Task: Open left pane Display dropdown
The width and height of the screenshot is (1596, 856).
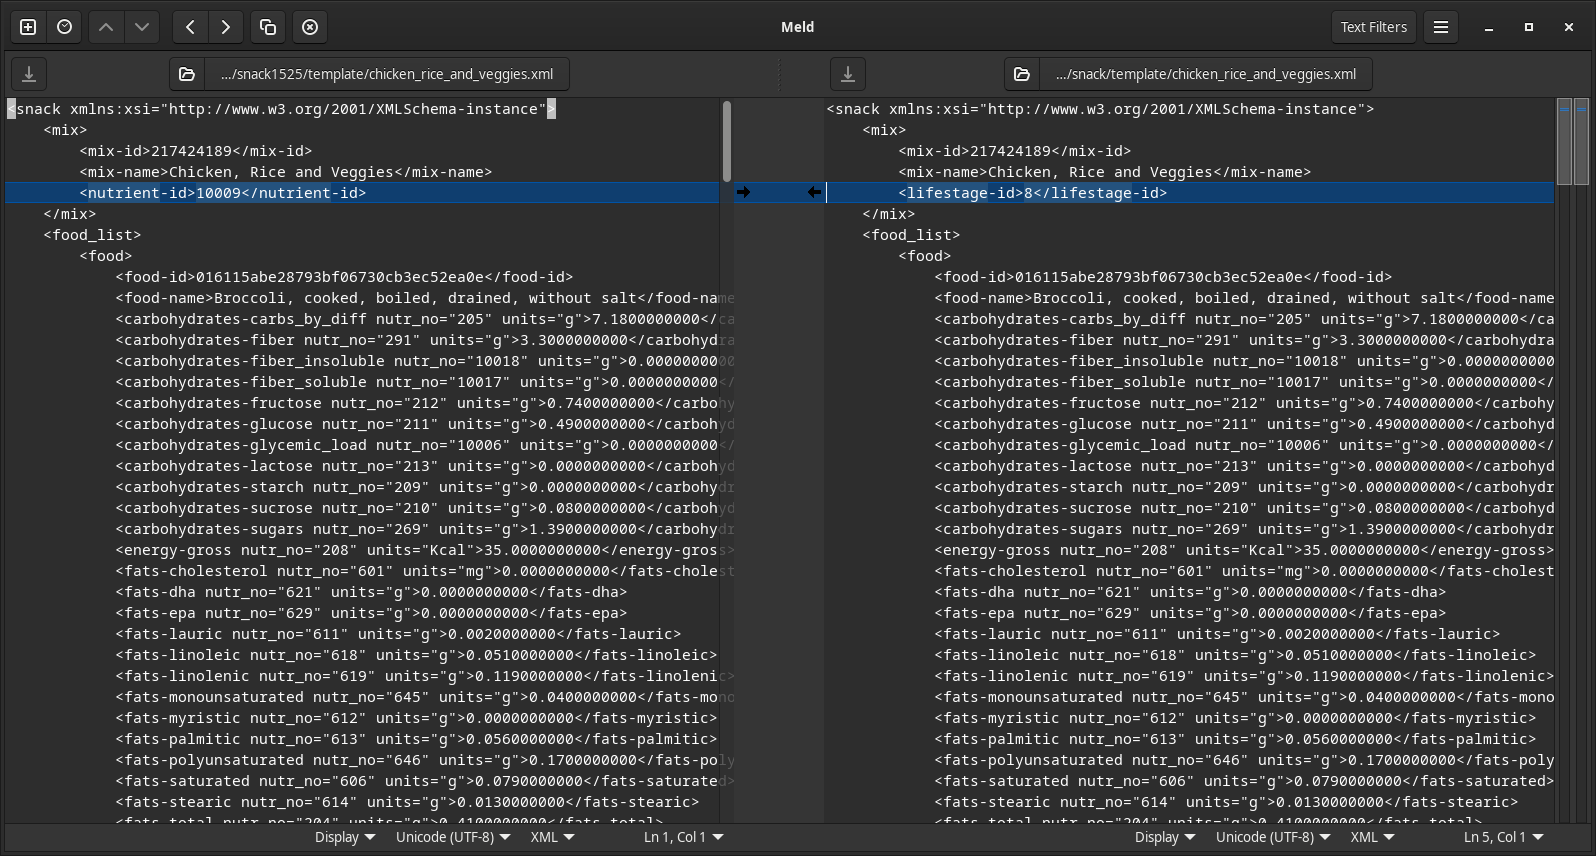Action: pyautogui.click(x=345, y=837)
